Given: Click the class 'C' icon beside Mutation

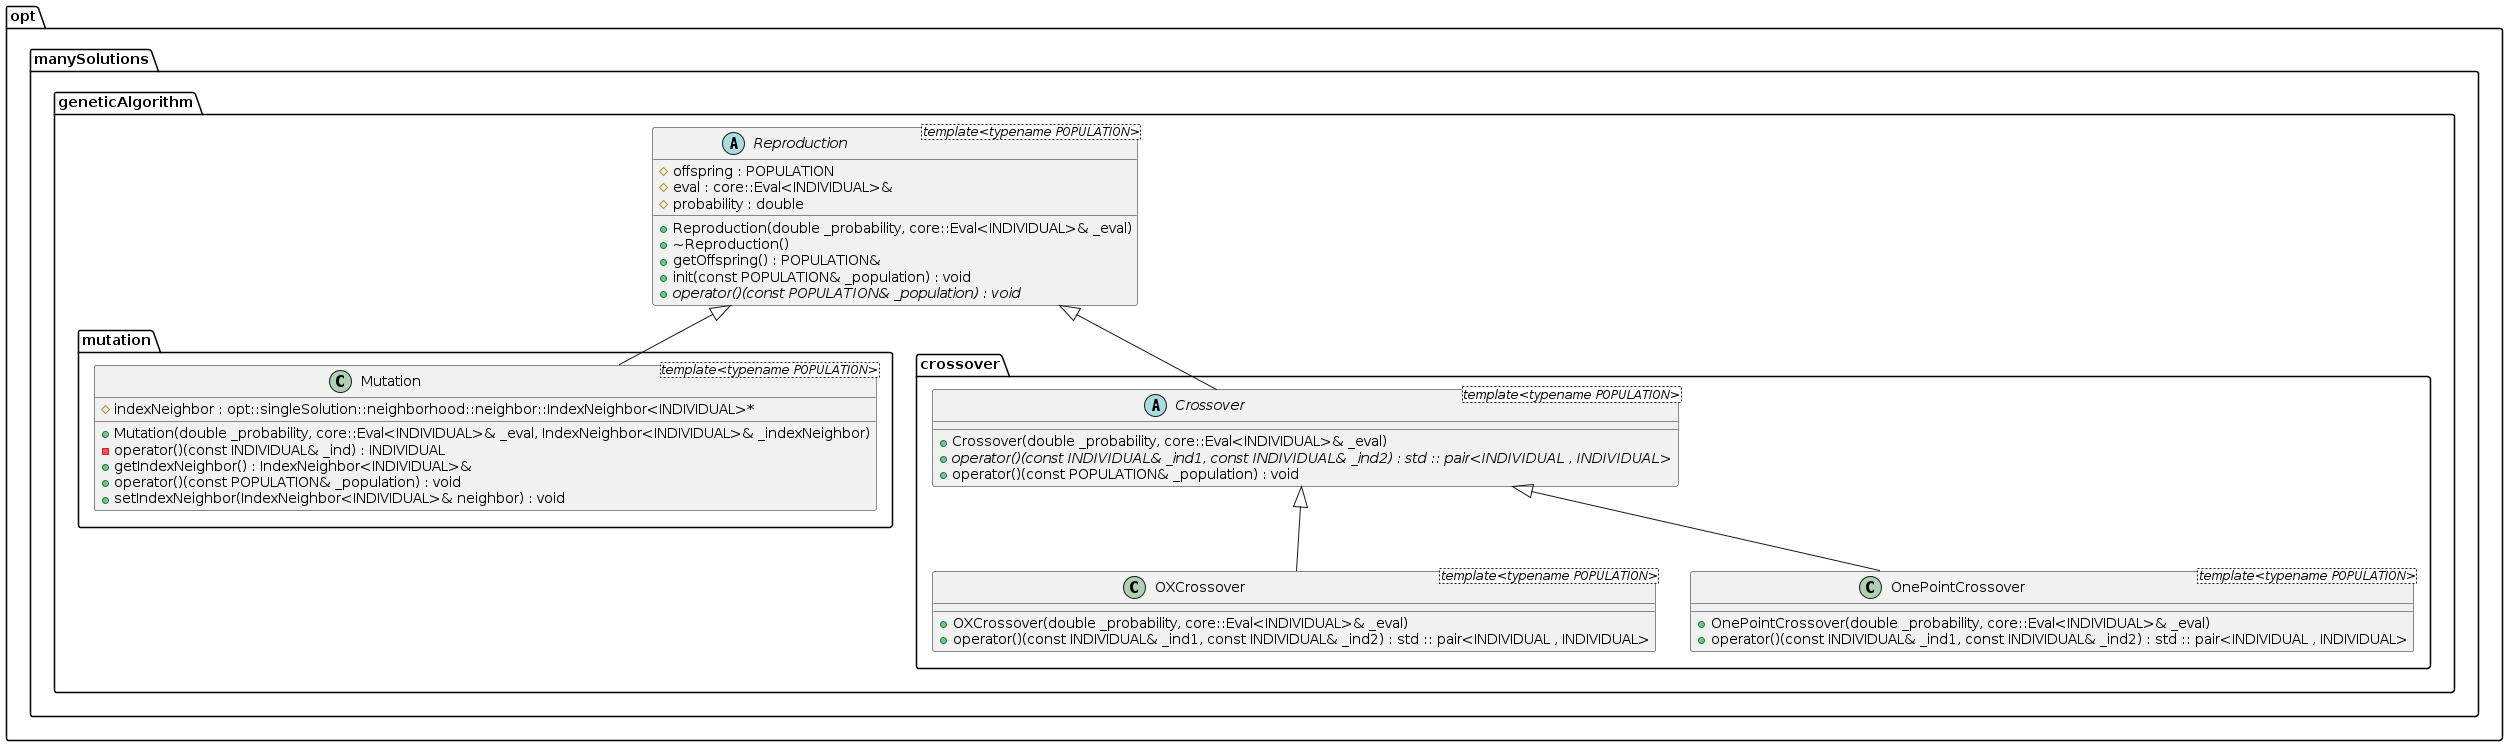Looking at the screenshot, I should click(x=340, y=381).
